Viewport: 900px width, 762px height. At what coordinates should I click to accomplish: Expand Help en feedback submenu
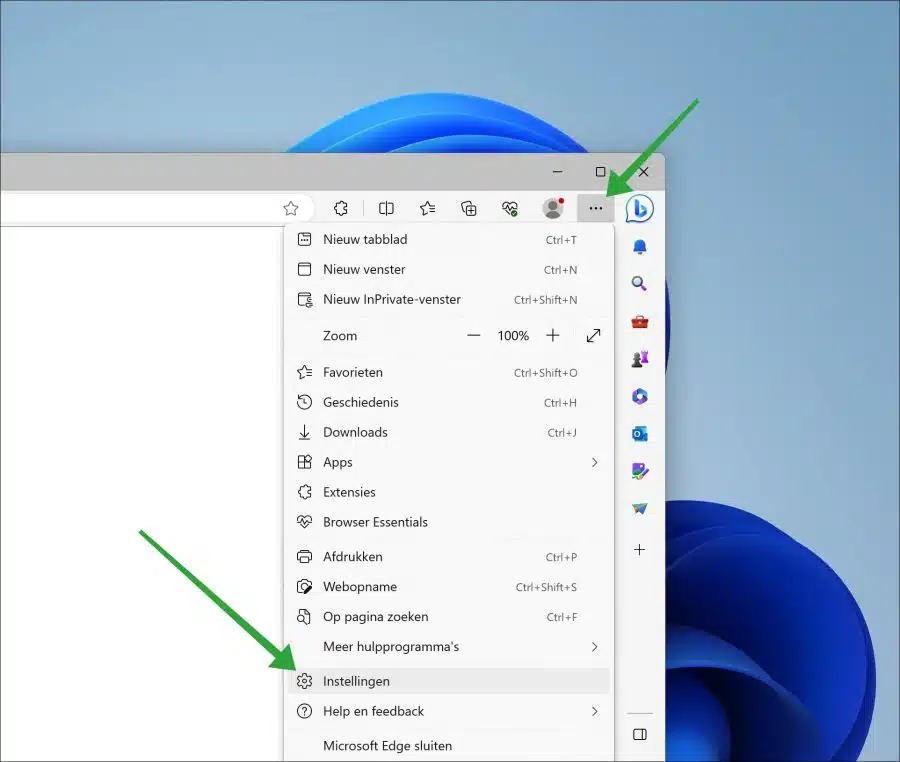pyautogui.click(x=449, y=711)
